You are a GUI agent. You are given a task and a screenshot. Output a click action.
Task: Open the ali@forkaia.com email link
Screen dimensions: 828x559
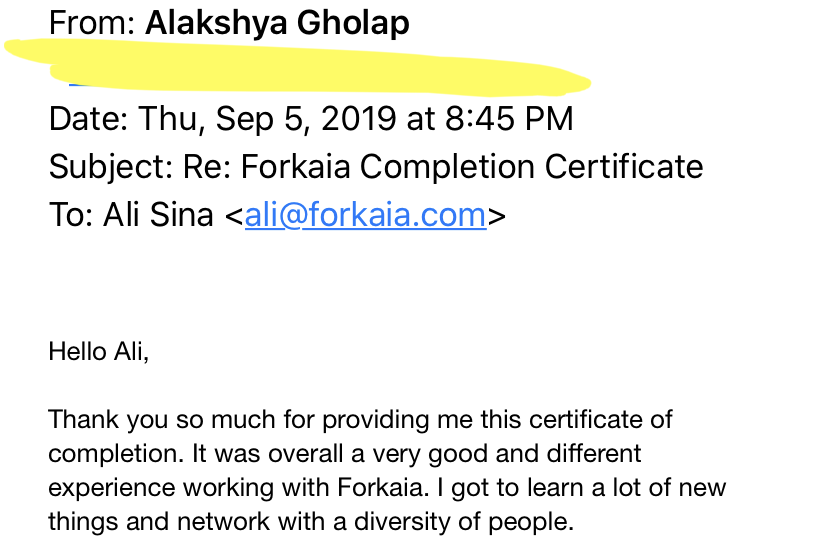click(365, 215)
